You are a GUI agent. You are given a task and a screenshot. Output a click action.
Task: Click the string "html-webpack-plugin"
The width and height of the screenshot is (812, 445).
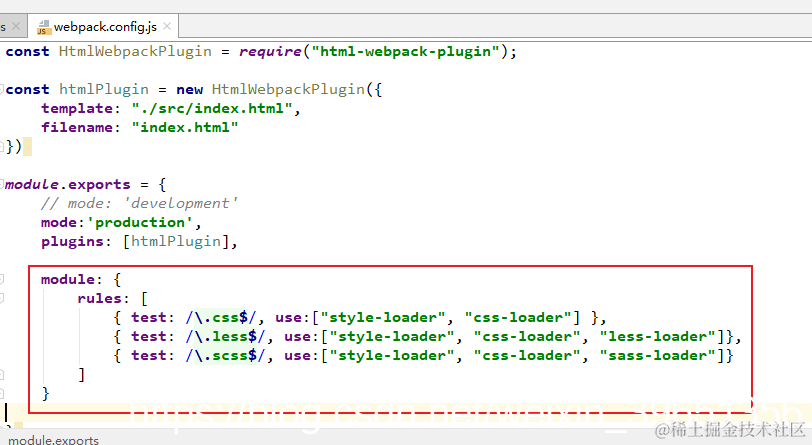[x=405, y=51]
